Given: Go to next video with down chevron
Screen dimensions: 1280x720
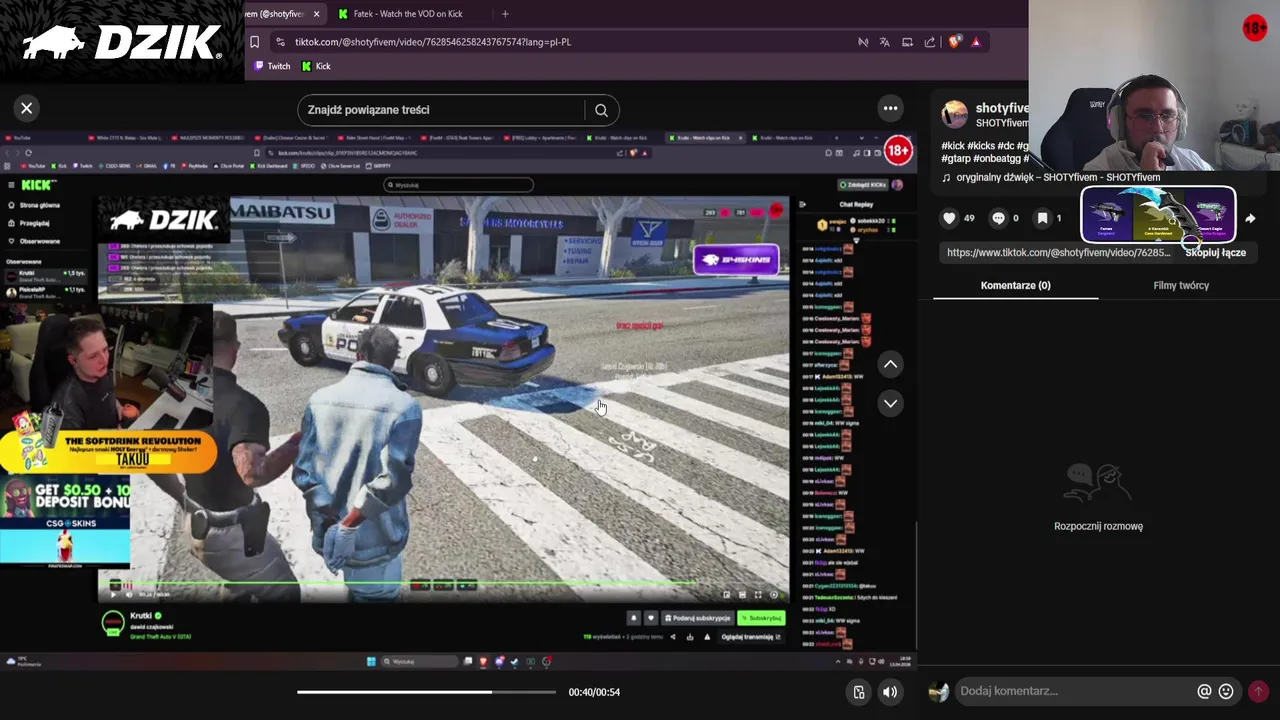Looking at the screenshot, I should [890, 403].
